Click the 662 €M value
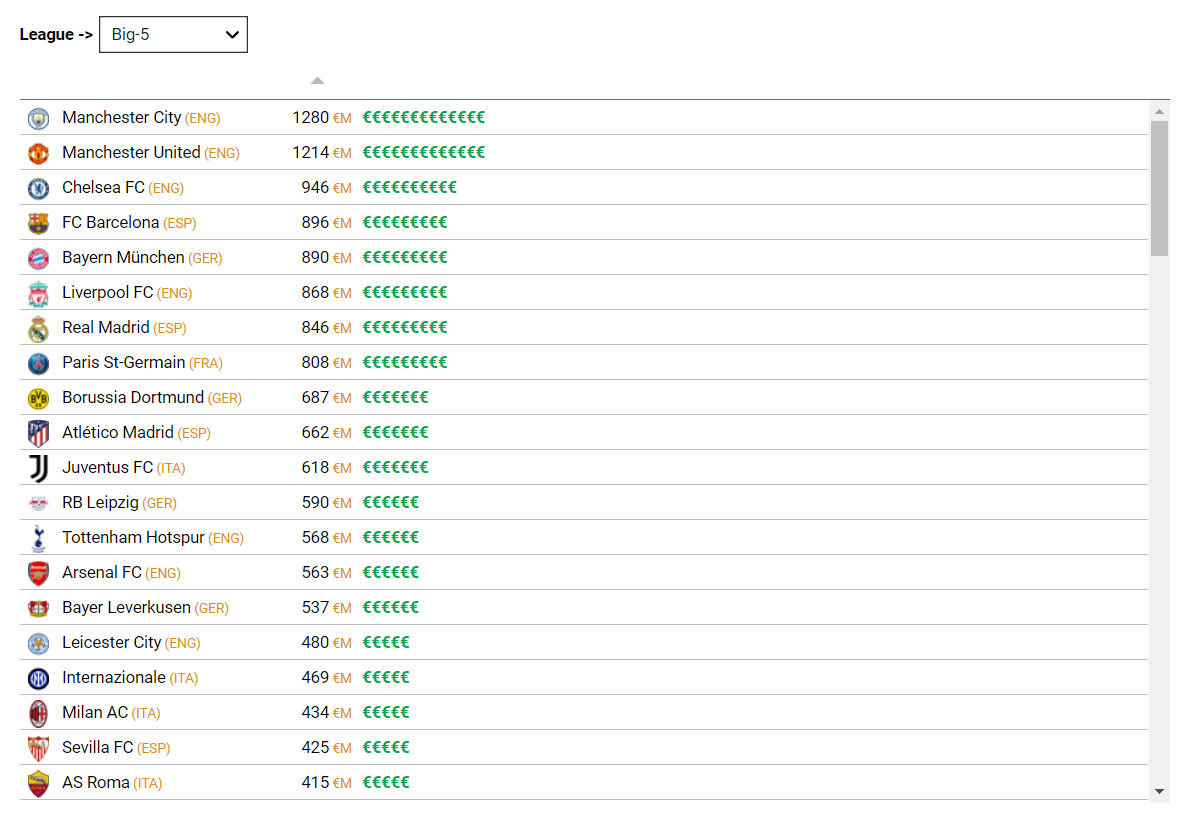Image resolution: width=1188 pixels, height=822 pixels. point(327,433)
